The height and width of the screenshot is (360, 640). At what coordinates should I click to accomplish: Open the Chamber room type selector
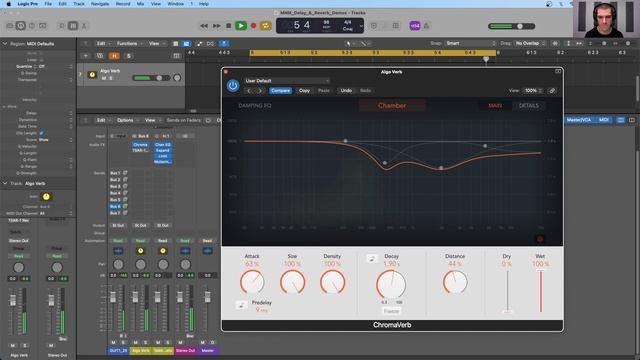click(x=392, y=106)
